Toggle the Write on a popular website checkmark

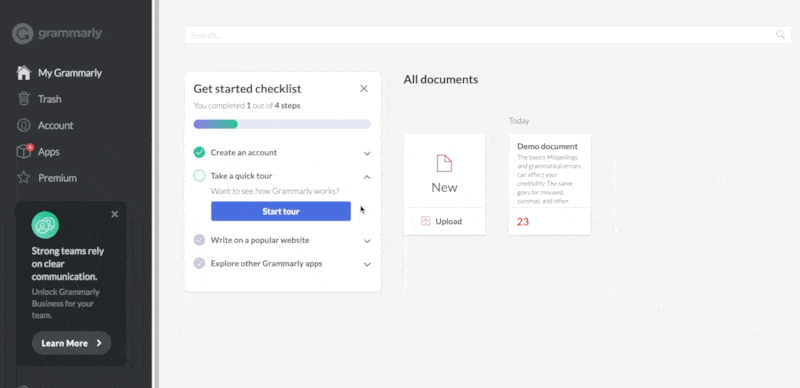199,240
